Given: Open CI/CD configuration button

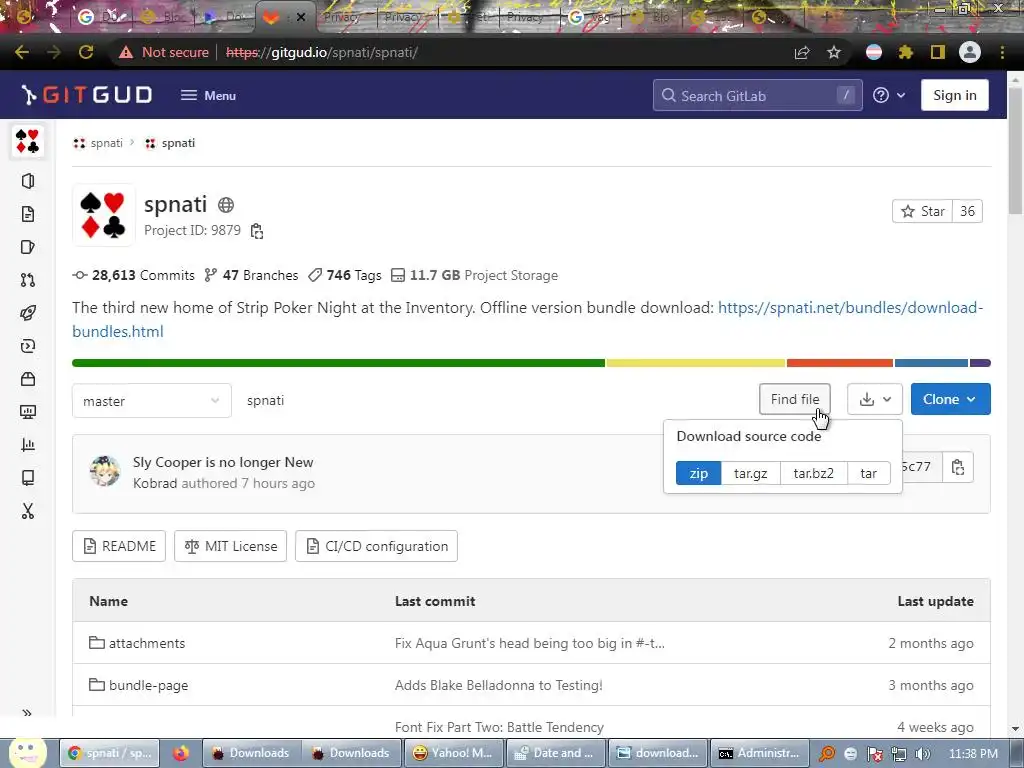Looking at the screenshot, I should pos(376,546).
